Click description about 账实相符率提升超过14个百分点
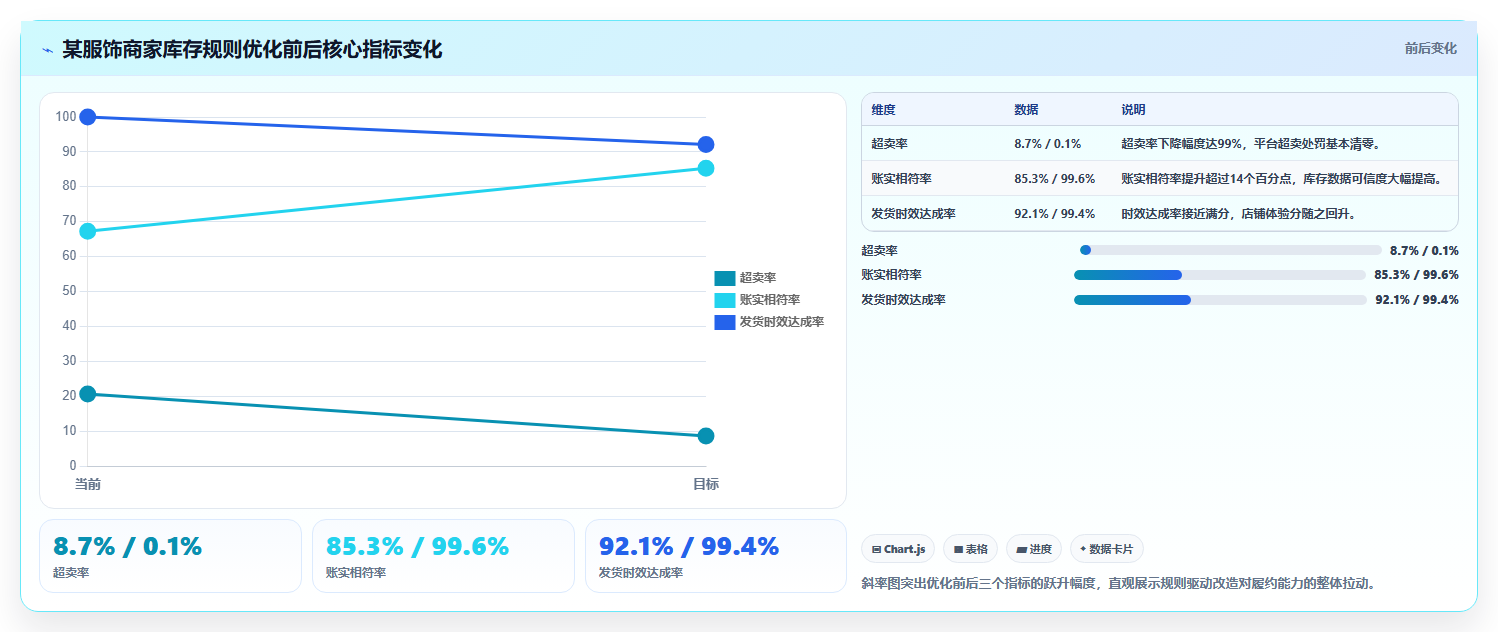 click(1282, 179)
